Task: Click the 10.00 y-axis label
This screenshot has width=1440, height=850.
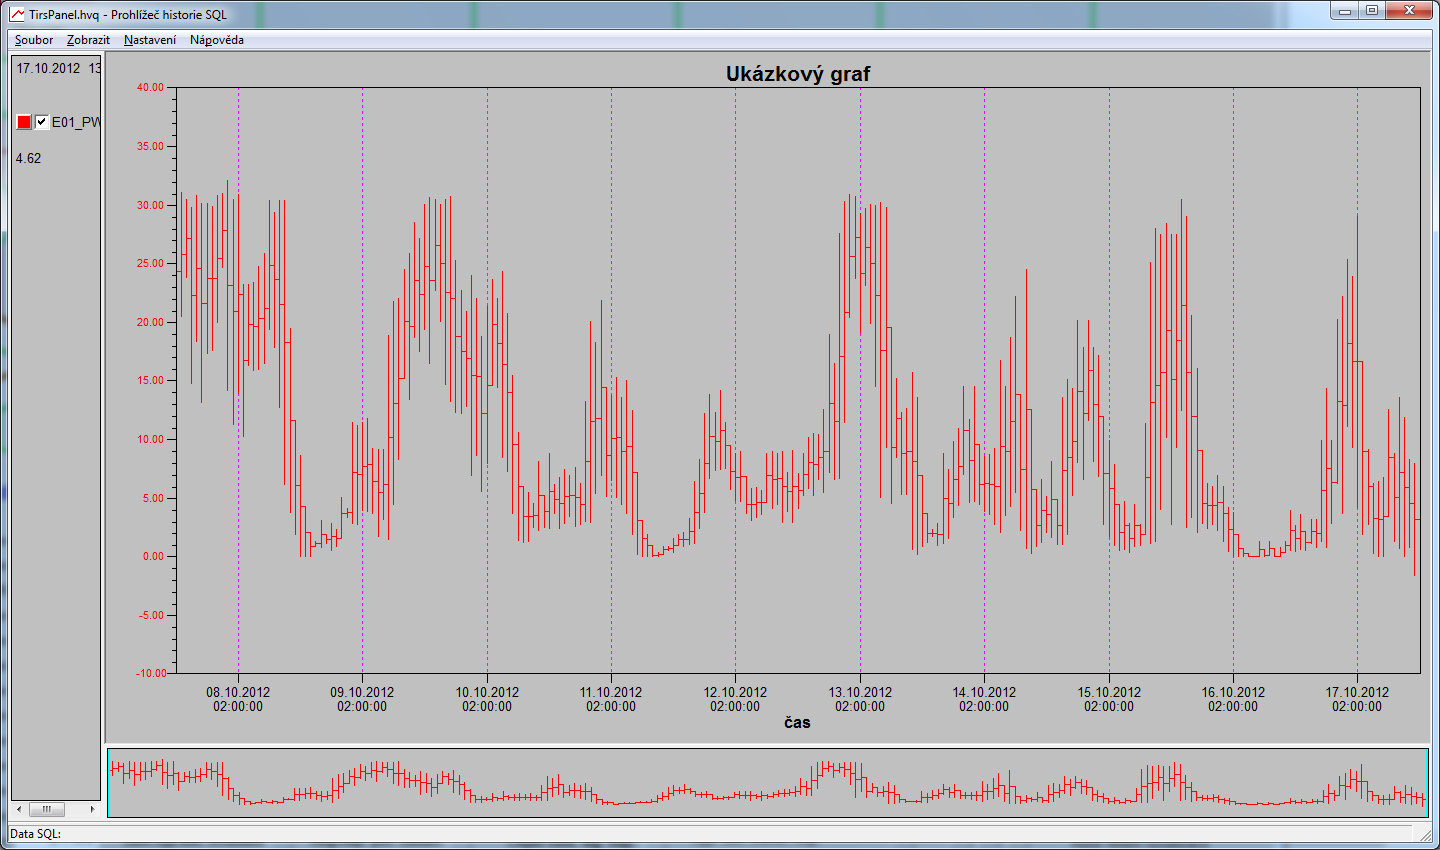Action: [x=151, y=439]
